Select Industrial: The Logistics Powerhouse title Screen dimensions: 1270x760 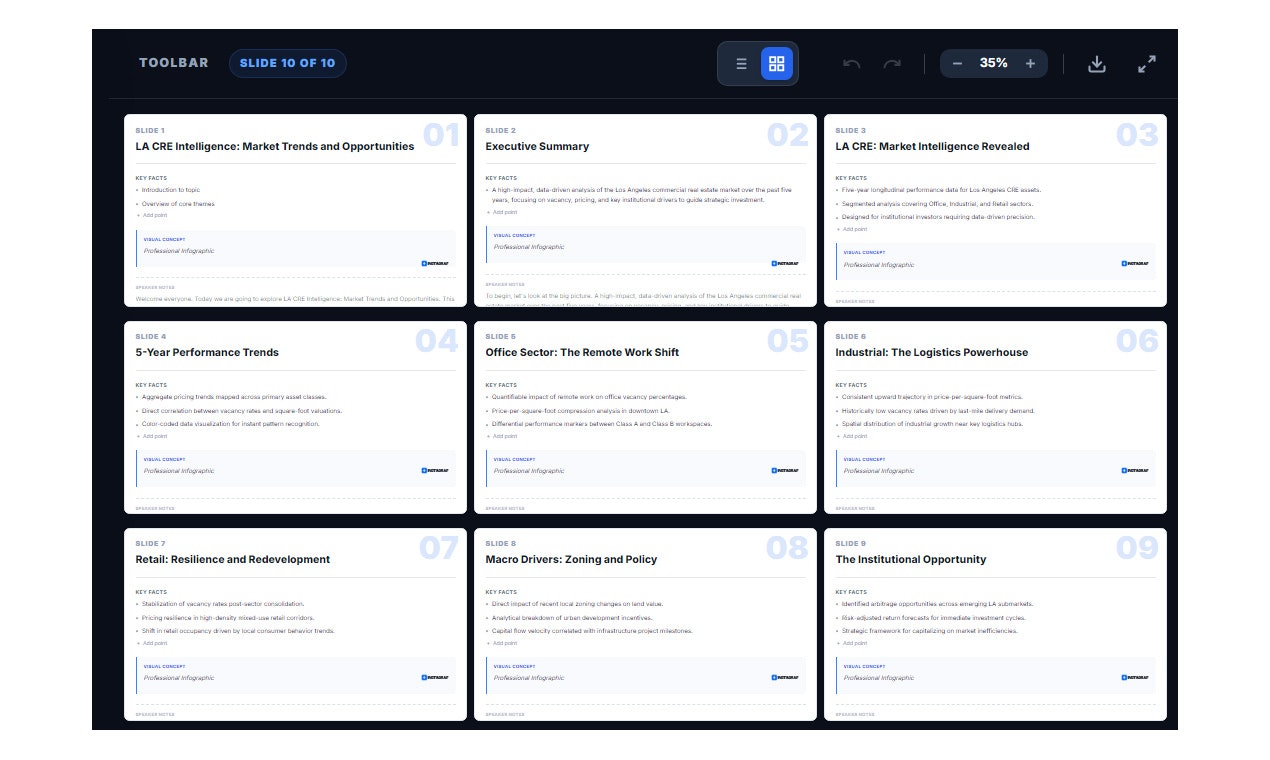tap(931, 352)
